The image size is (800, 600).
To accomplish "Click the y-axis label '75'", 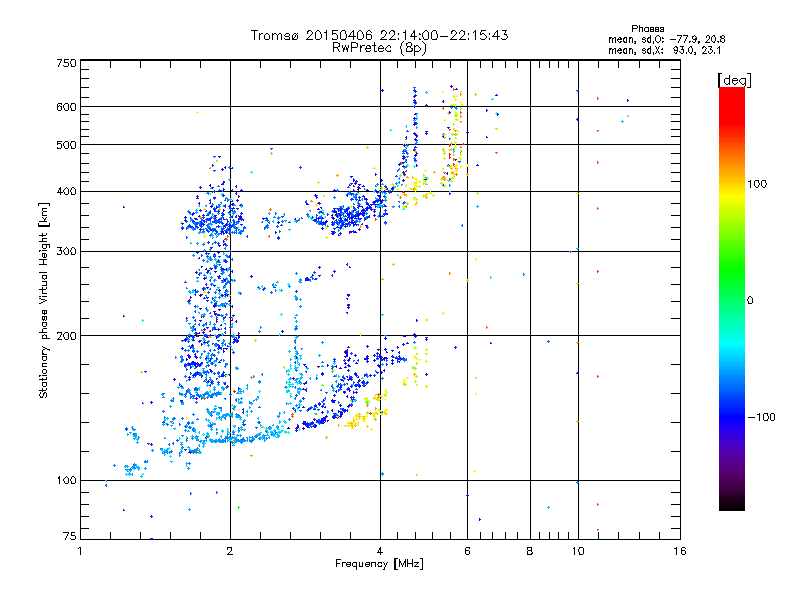I will (x=70, y=536).
